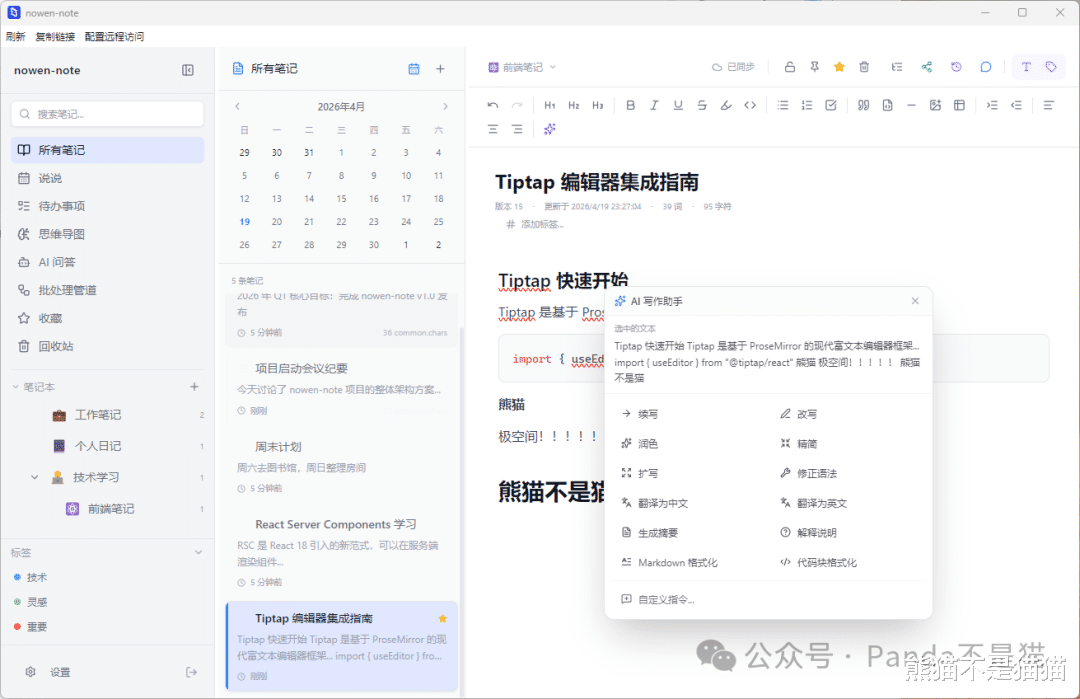The height and width of the screenshot is (699, 1080).
Task: Undo the last edit
Action: click(x=492, y=105)
